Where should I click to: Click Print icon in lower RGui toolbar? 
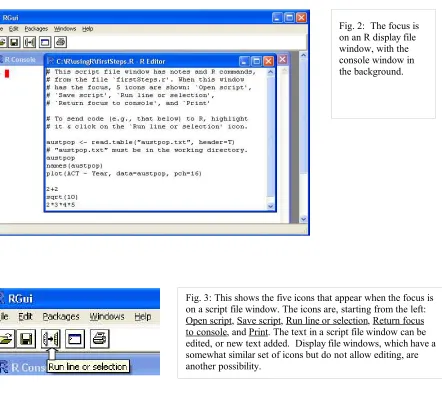point(99,339)
